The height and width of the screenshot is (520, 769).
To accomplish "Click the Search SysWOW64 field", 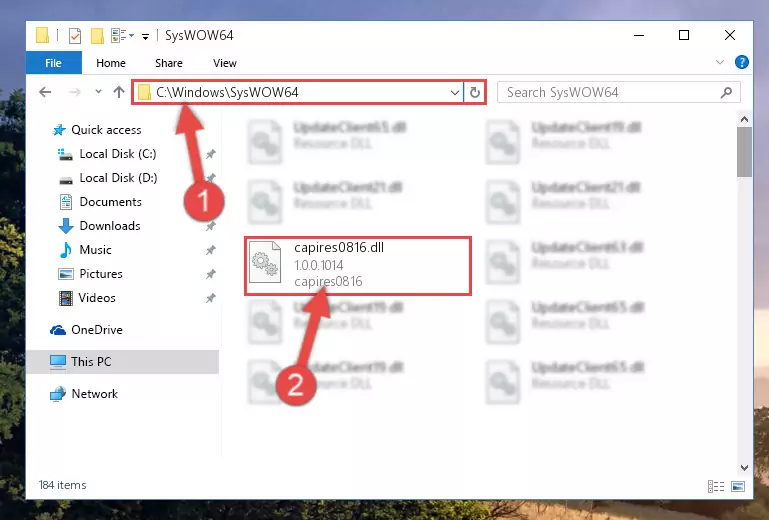I will [x=618, y=92].
